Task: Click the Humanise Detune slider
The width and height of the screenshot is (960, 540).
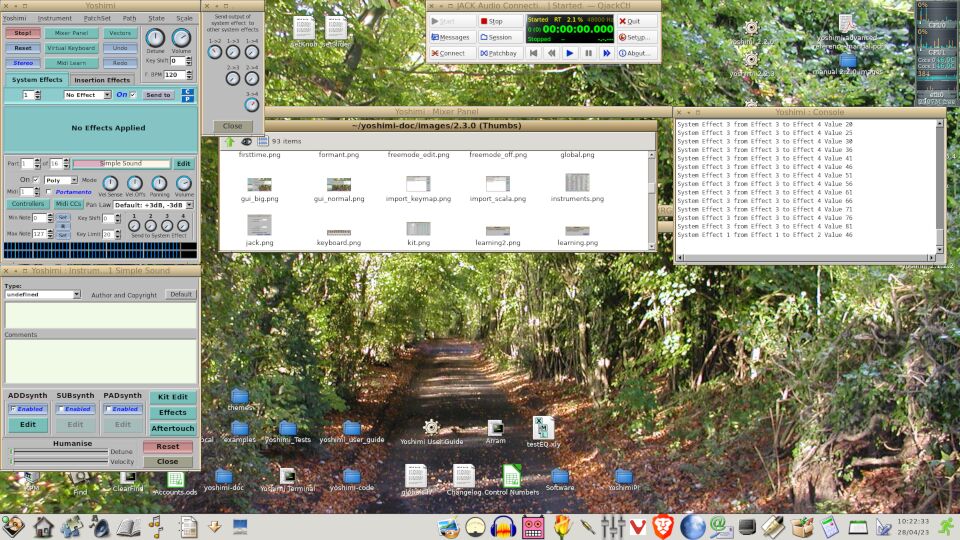Action: [55, 451]
